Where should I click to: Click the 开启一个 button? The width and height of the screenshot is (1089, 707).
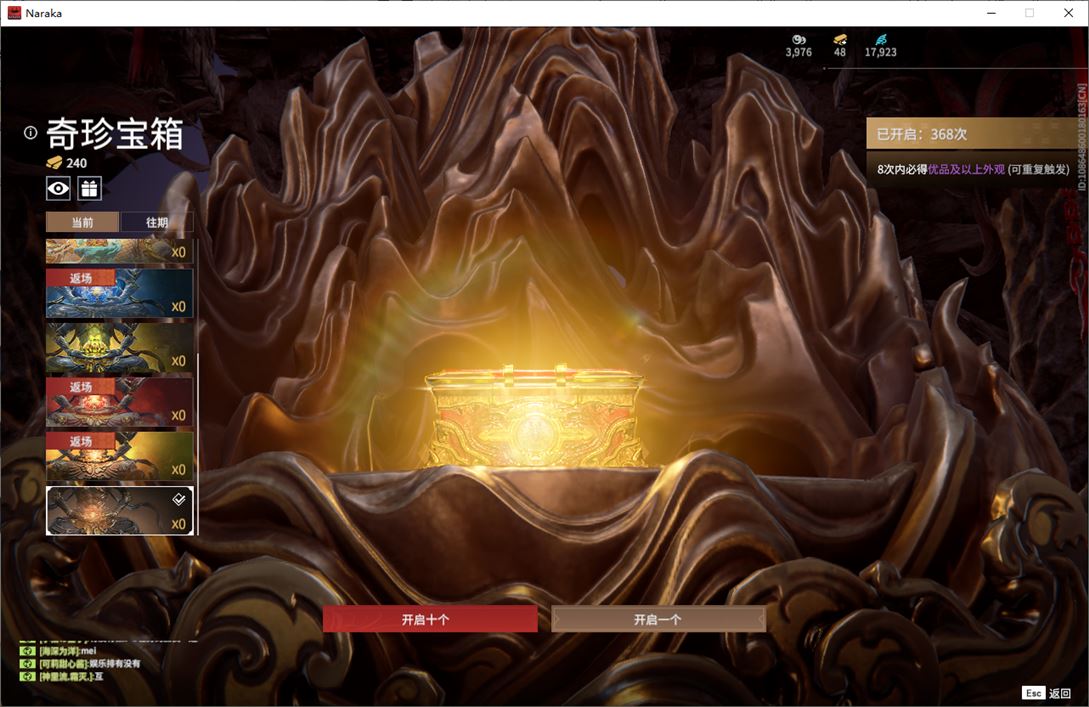(658, 619)
